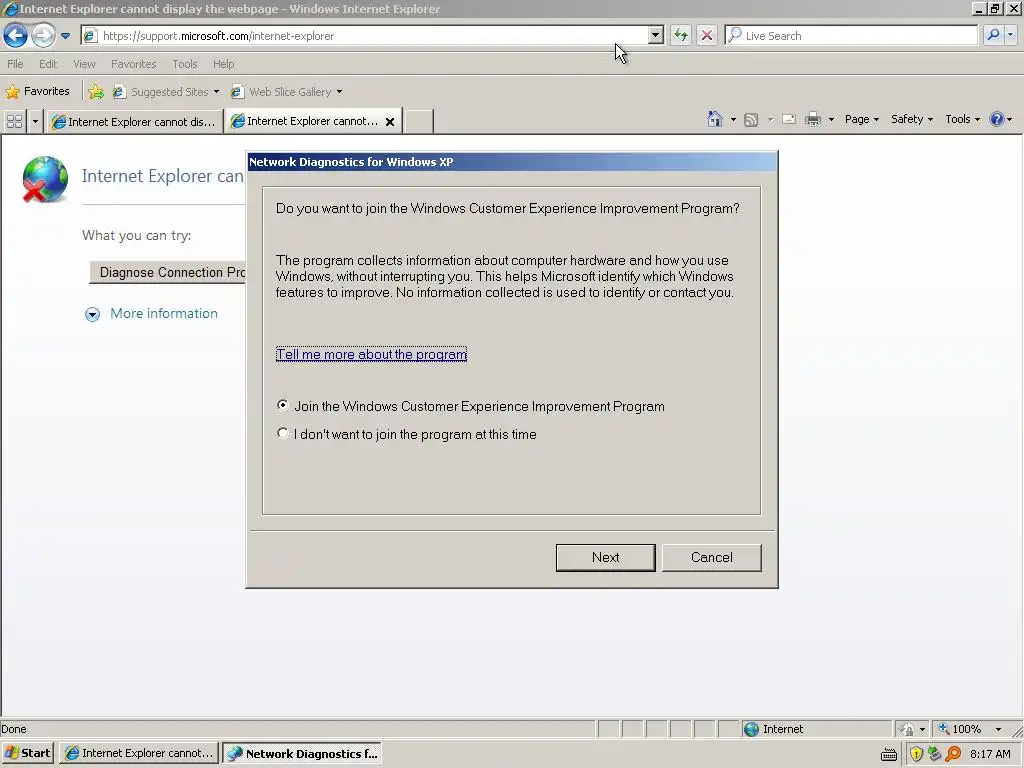Viewport: 1024px width, 768px height.
Task: Select Join the Customer Experience Improvement Program
Action: pyautogui.click(x=470, y=406)
